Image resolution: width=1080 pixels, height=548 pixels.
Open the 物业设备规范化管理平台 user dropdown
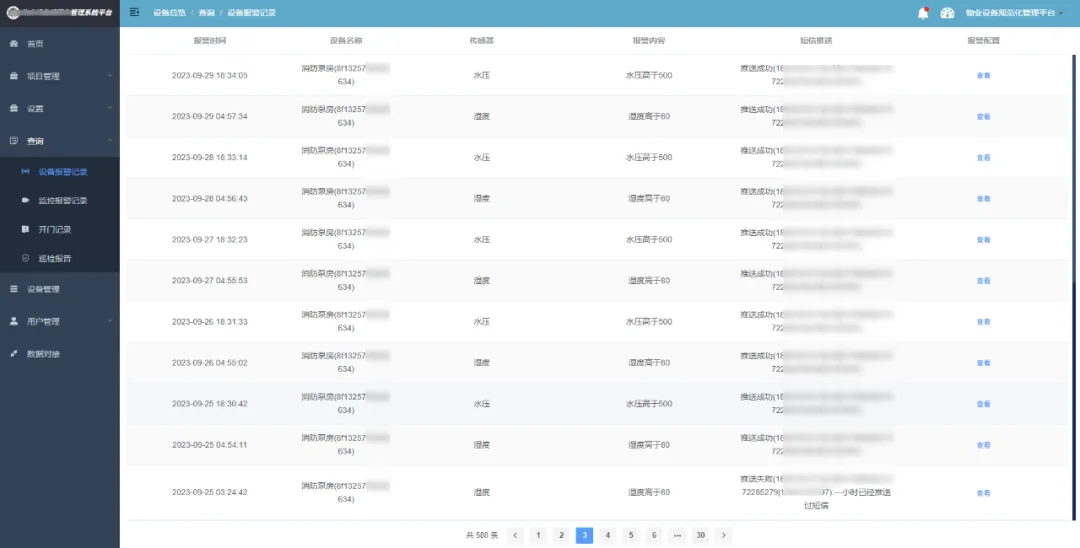(x=1014, y=13)
